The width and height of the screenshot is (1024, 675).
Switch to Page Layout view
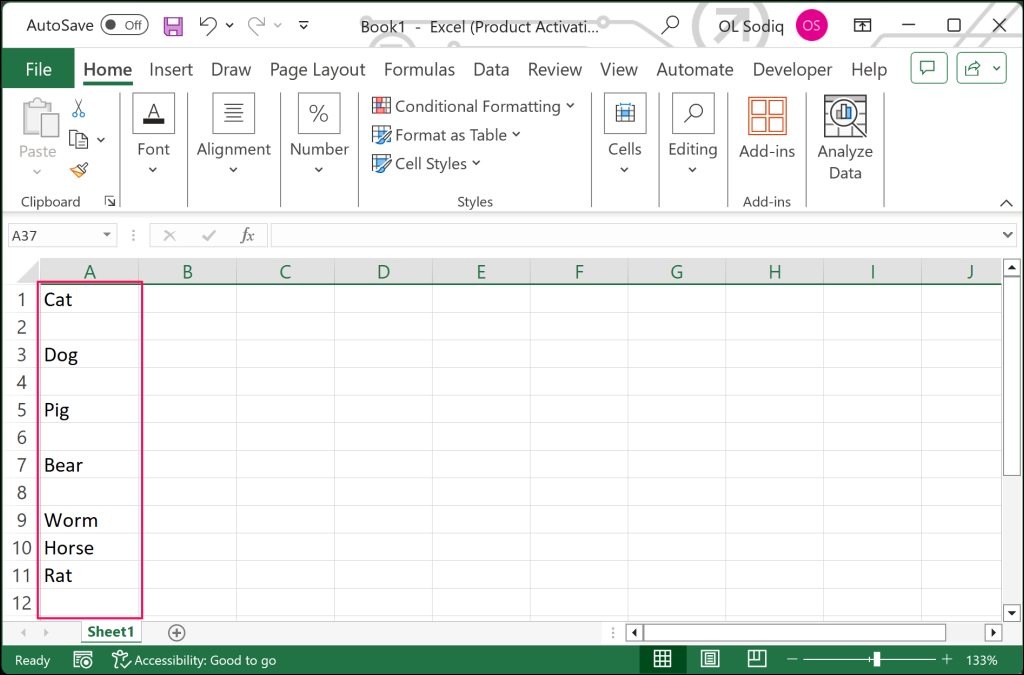[710, 659]
